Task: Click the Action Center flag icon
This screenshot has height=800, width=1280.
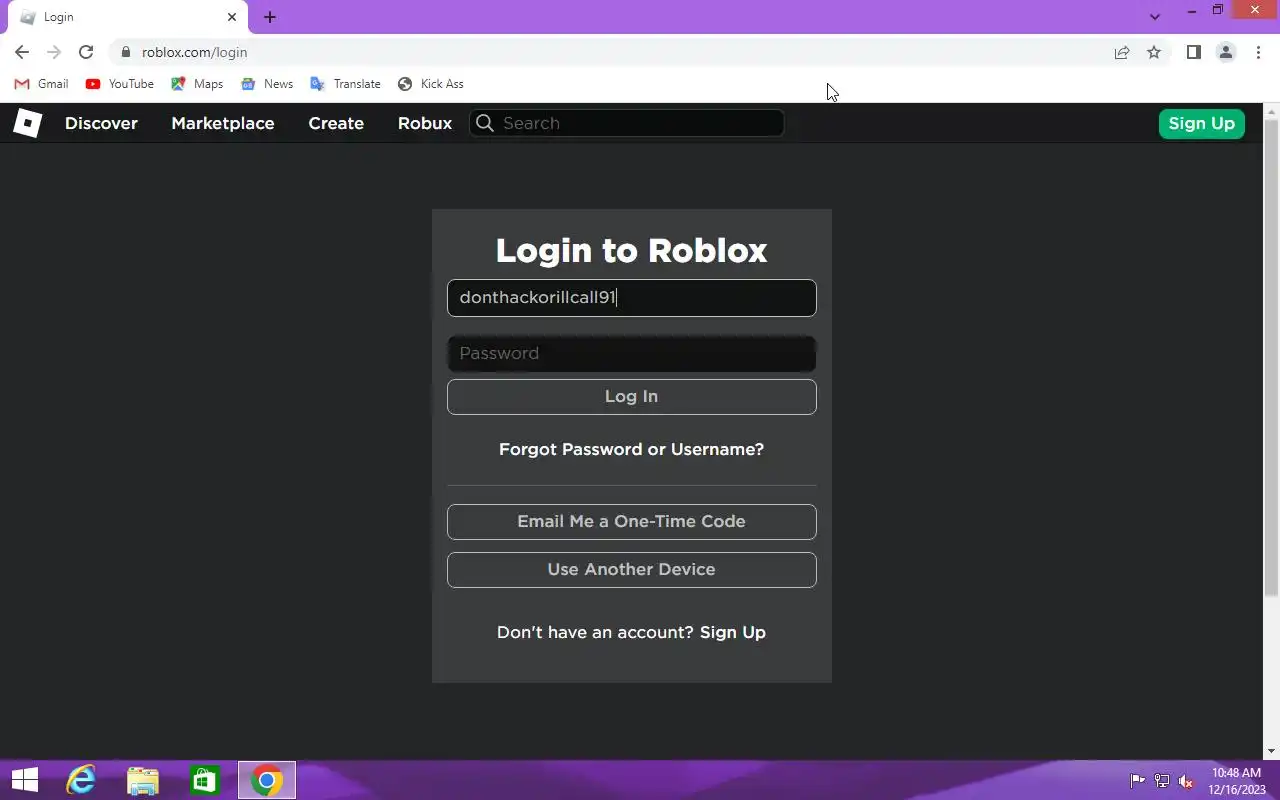Action: (x=1138, y=781)
